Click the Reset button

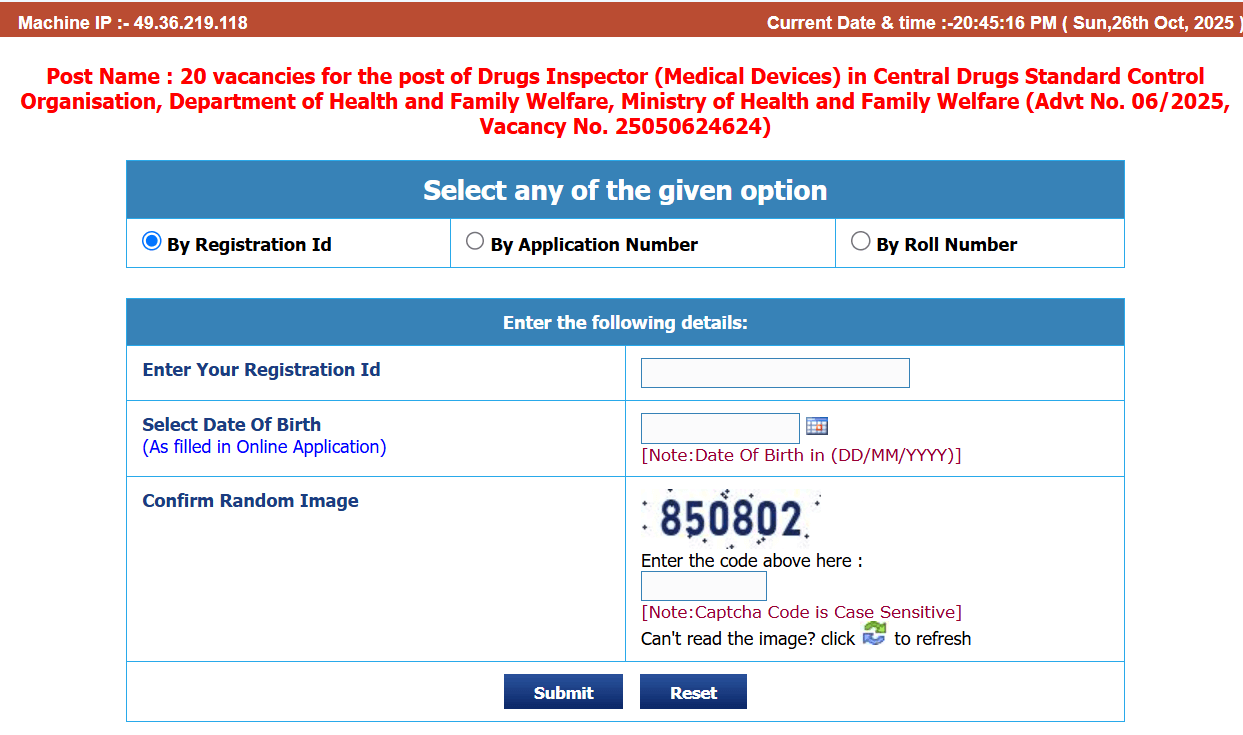pyautogui.click(x=693, y=691)
